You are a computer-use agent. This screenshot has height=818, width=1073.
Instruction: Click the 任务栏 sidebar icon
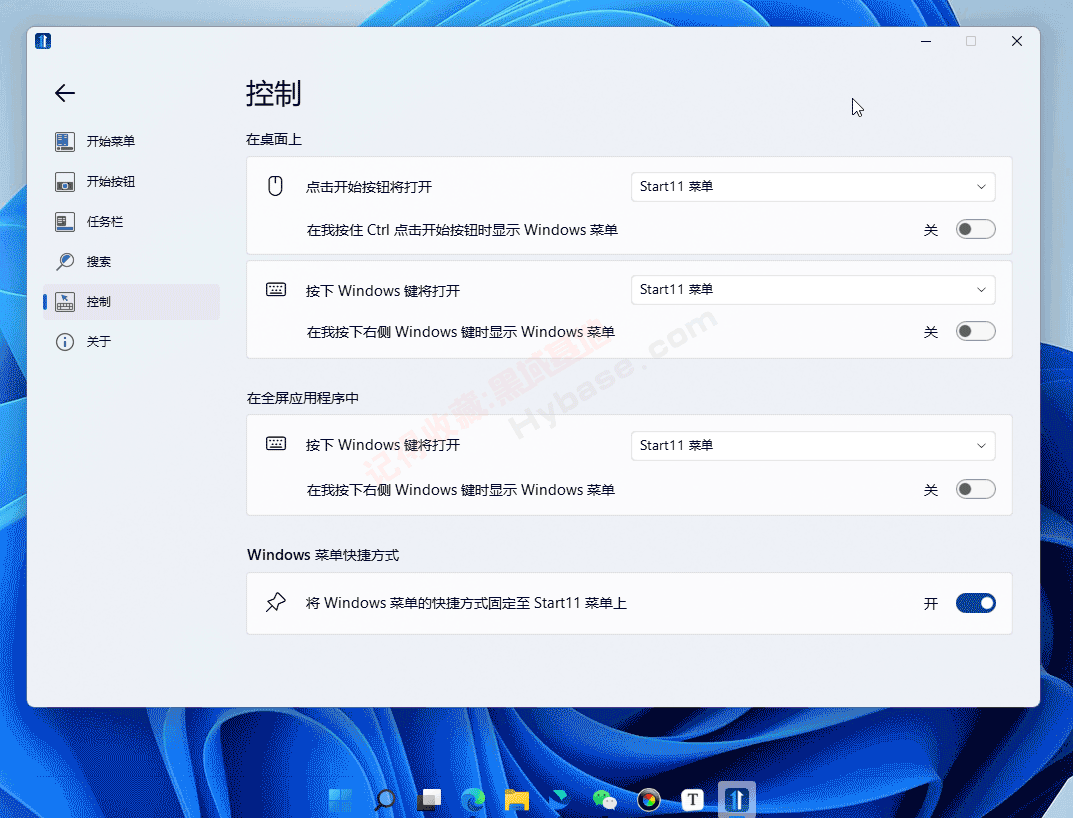click(x=64, y=221)
